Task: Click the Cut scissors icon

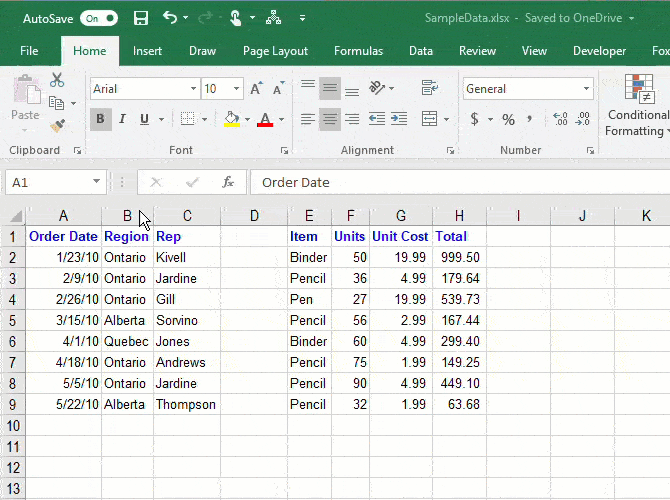Action: click(57, 80)
